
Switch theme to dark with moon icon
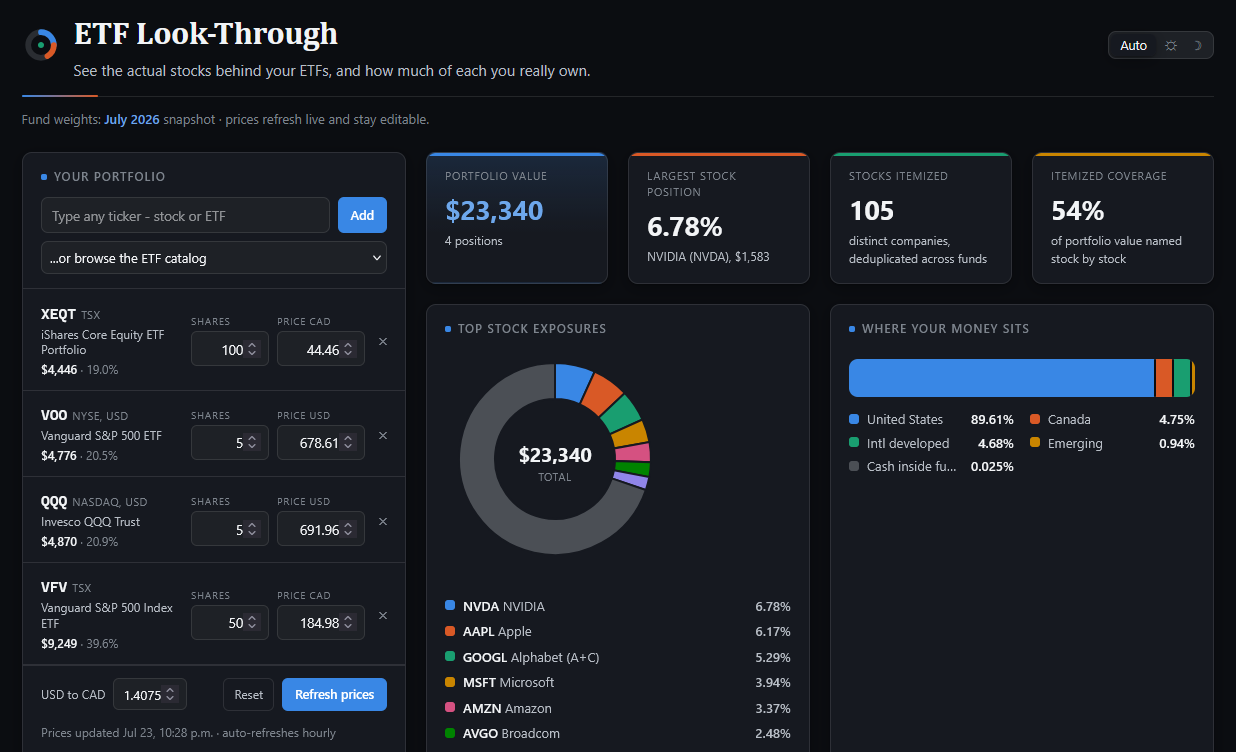pyautogui.click(x=1197, y=46)
